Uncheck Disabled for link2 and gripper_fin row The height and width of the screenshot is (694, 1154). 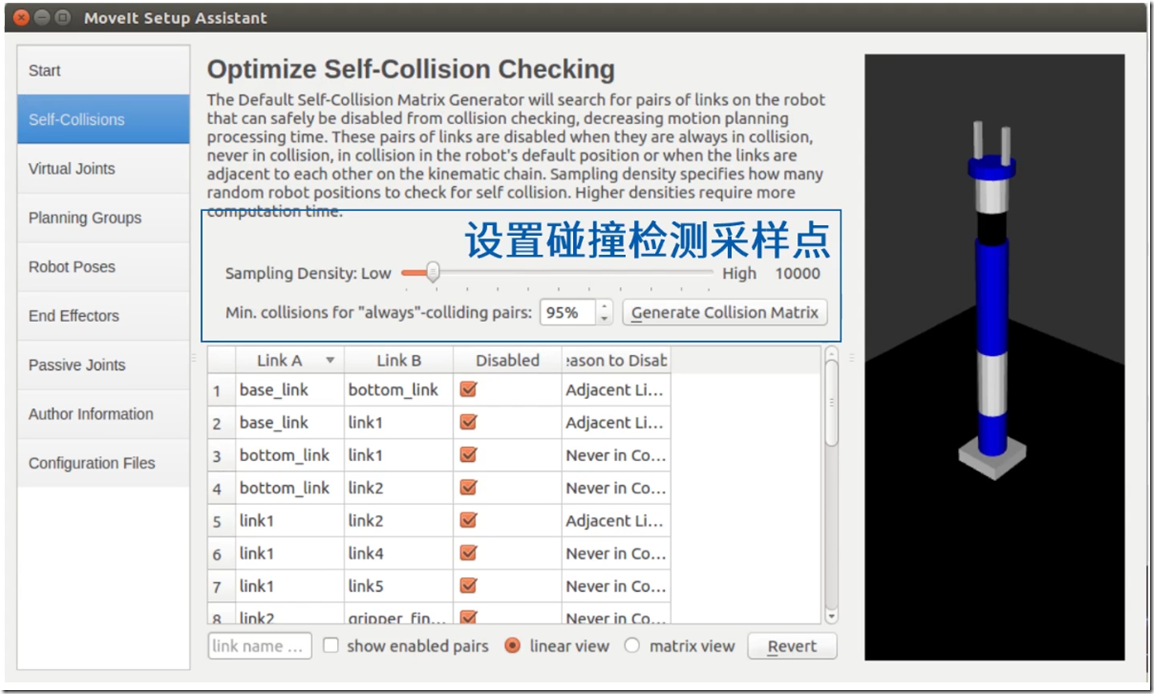pos(468,617)
